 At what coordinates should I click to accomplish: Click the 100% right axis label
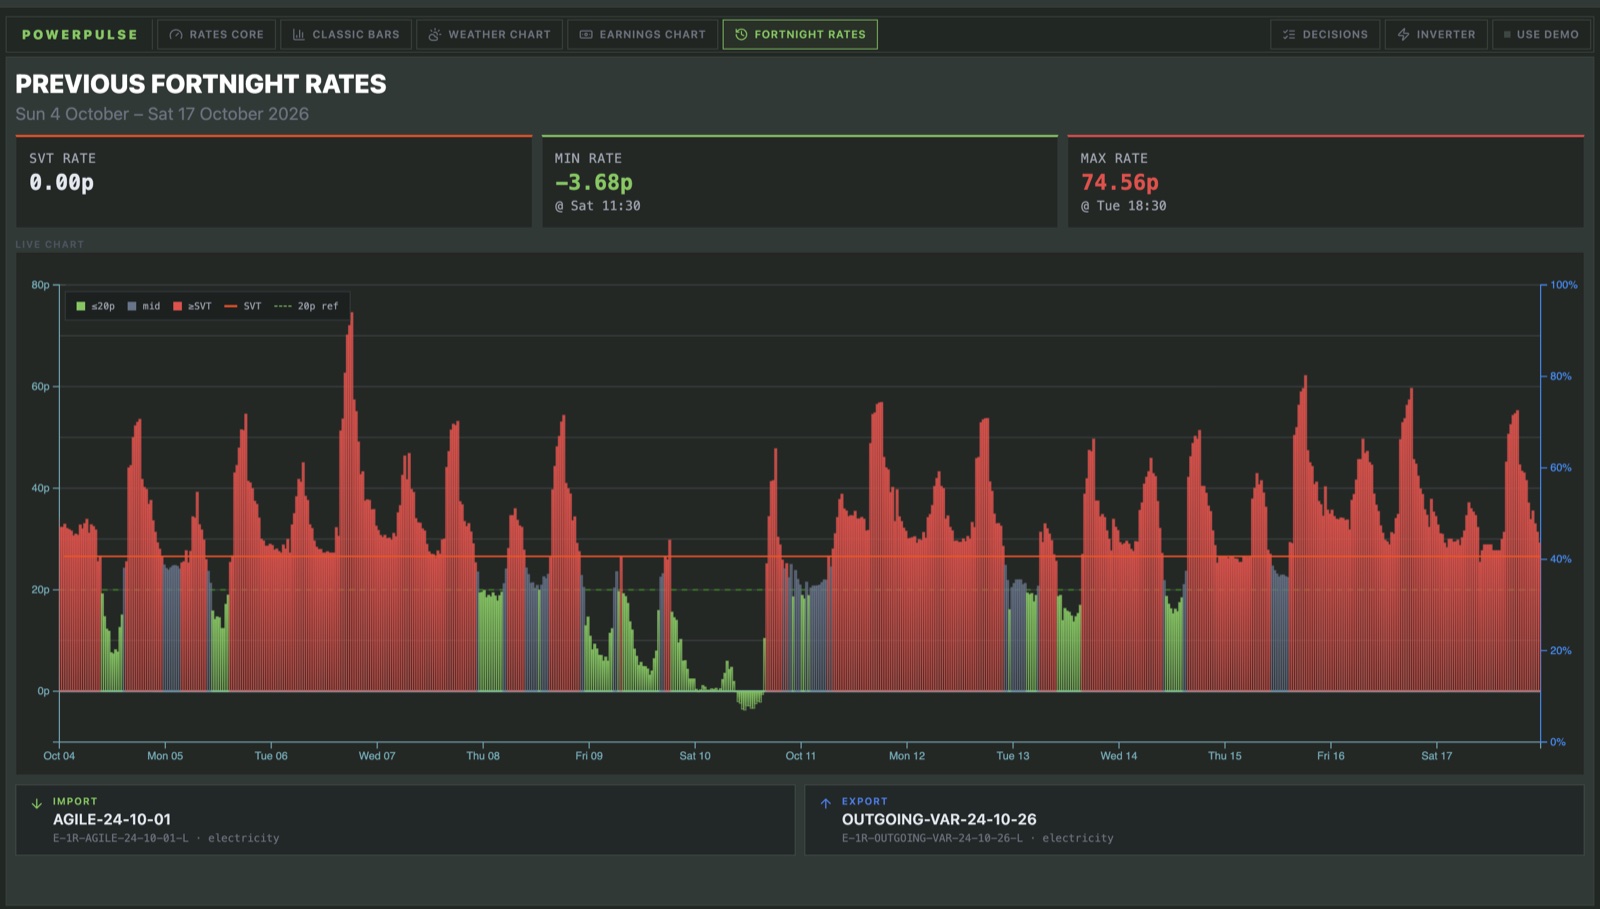[1564, 285]
